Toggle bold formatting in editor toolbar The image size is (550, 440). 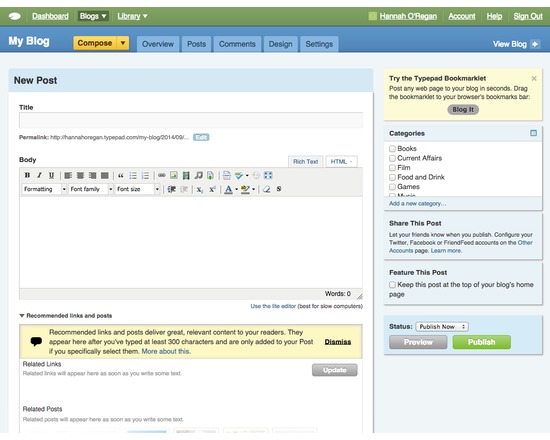tap(27, 175)
